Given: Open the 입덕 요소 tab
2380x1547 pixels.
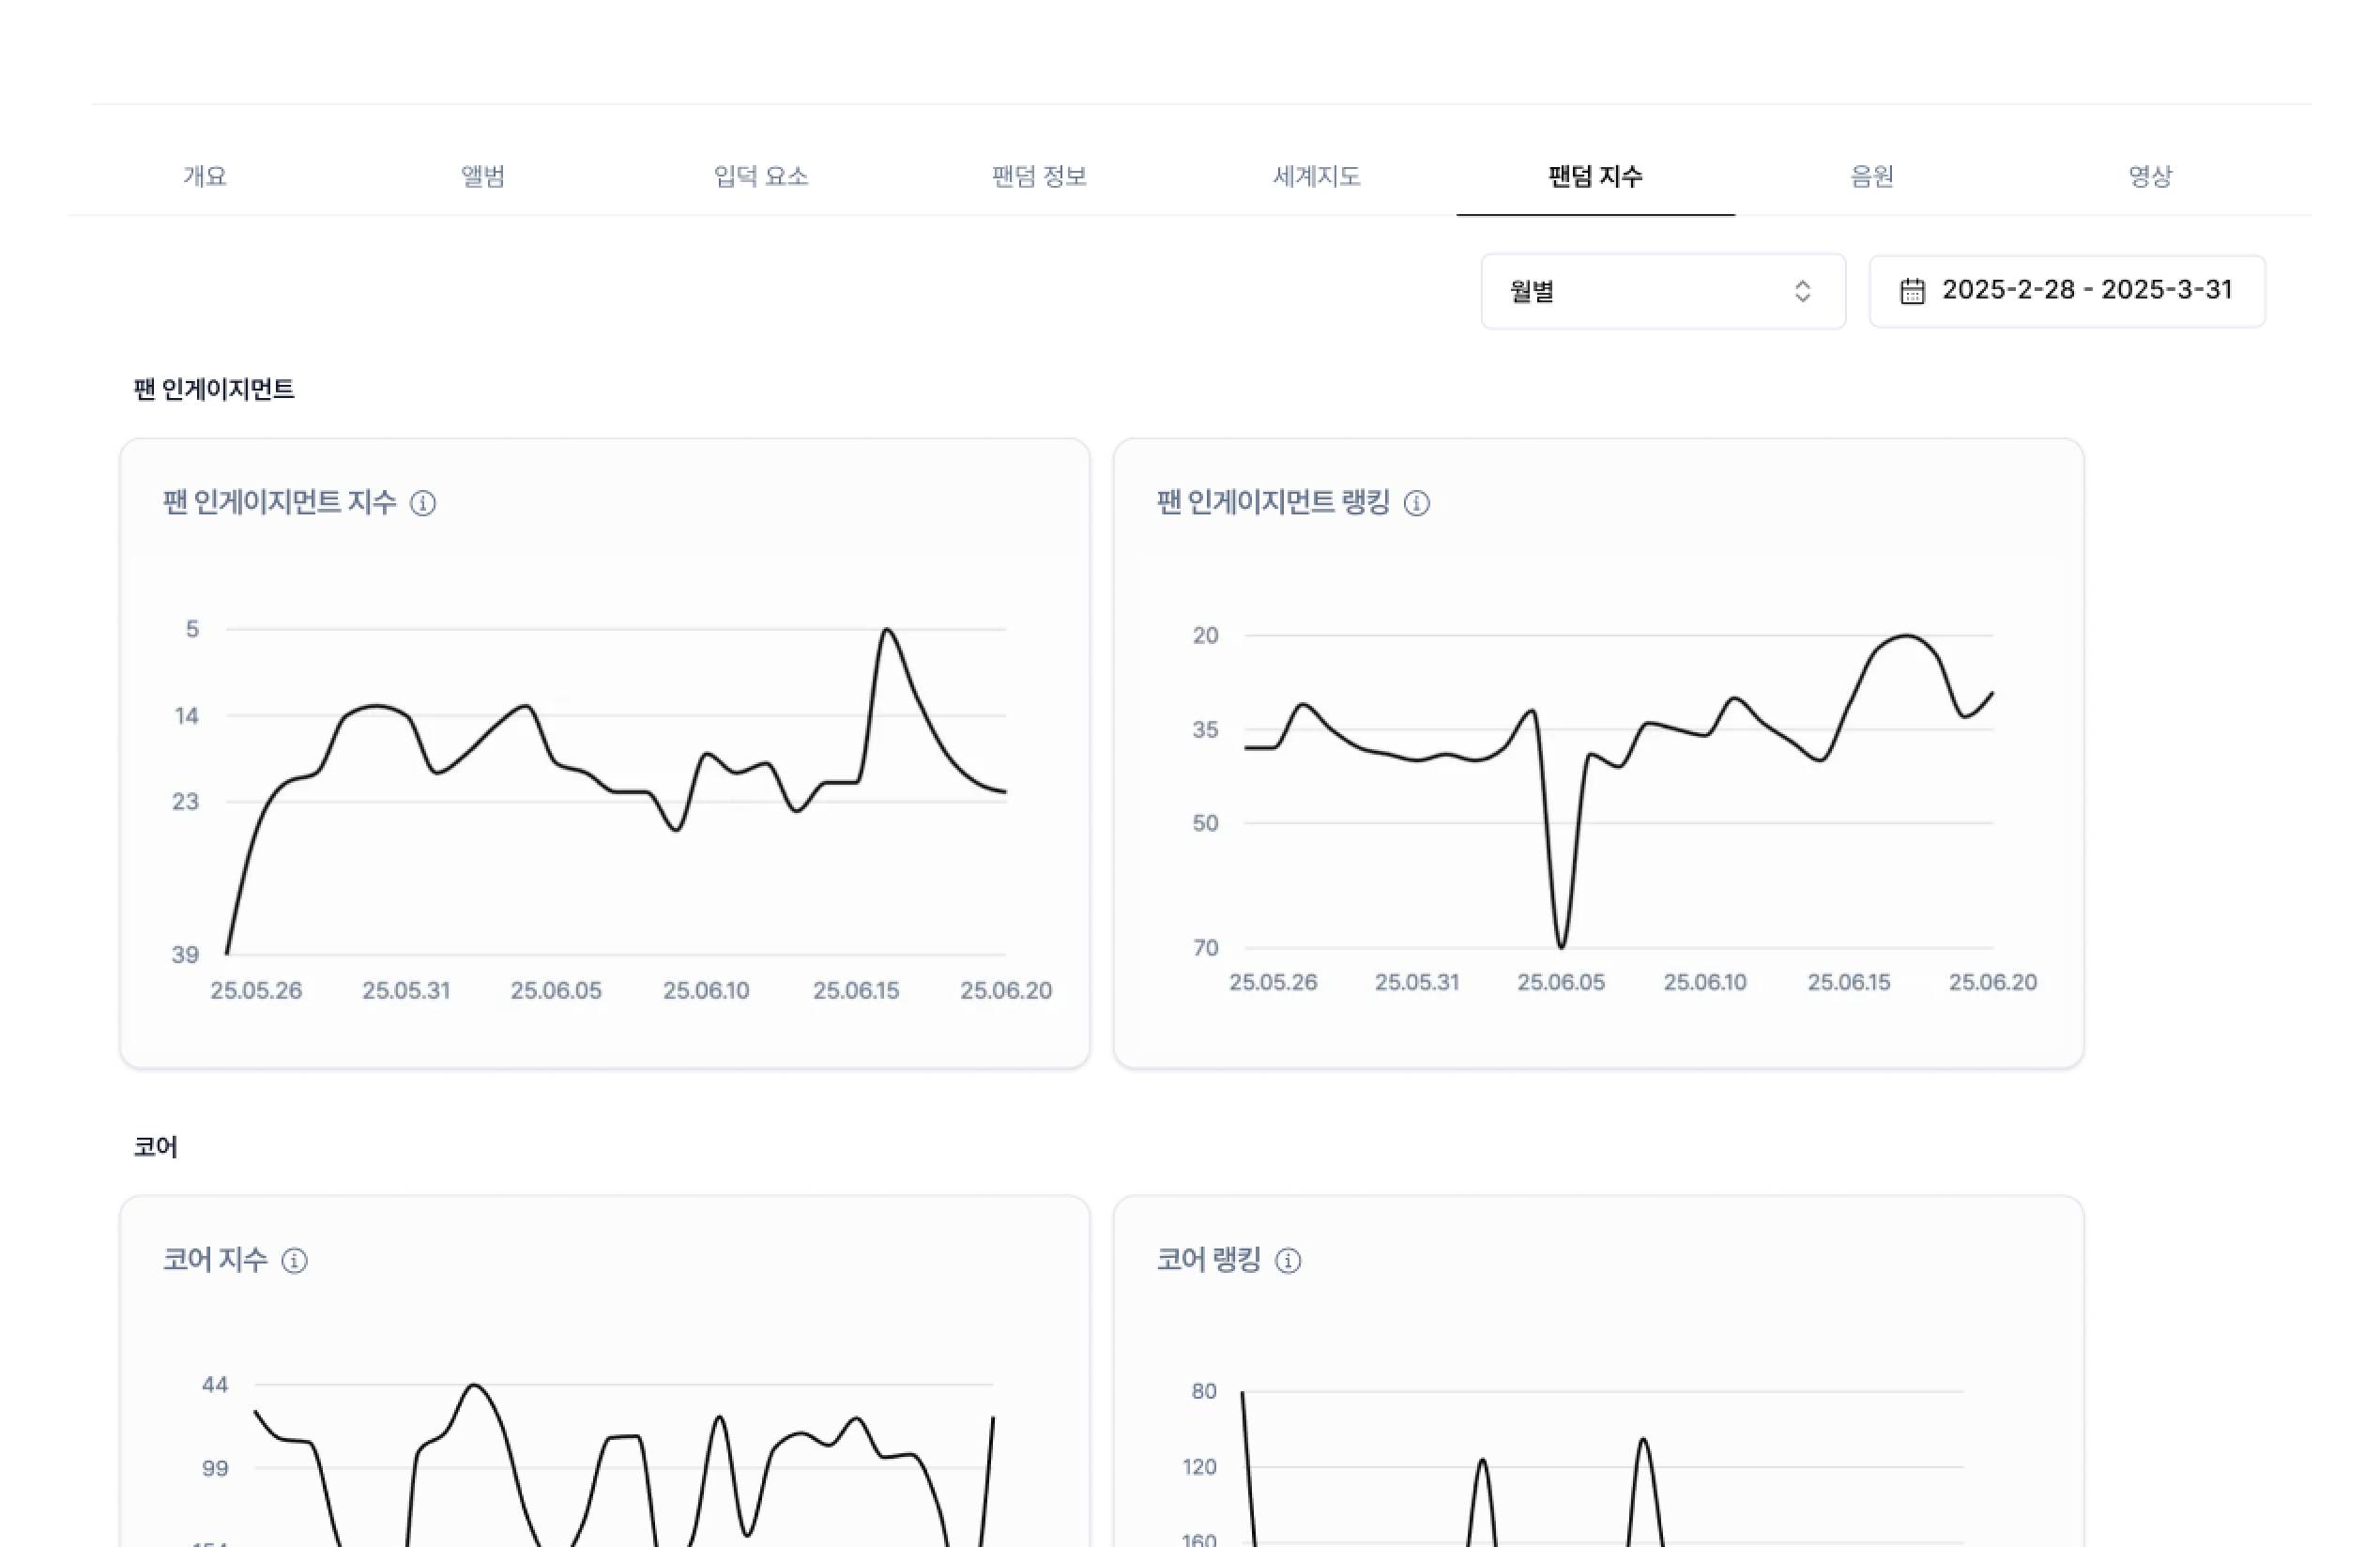Looking at the screenshot, I should (x=761, y=176).
